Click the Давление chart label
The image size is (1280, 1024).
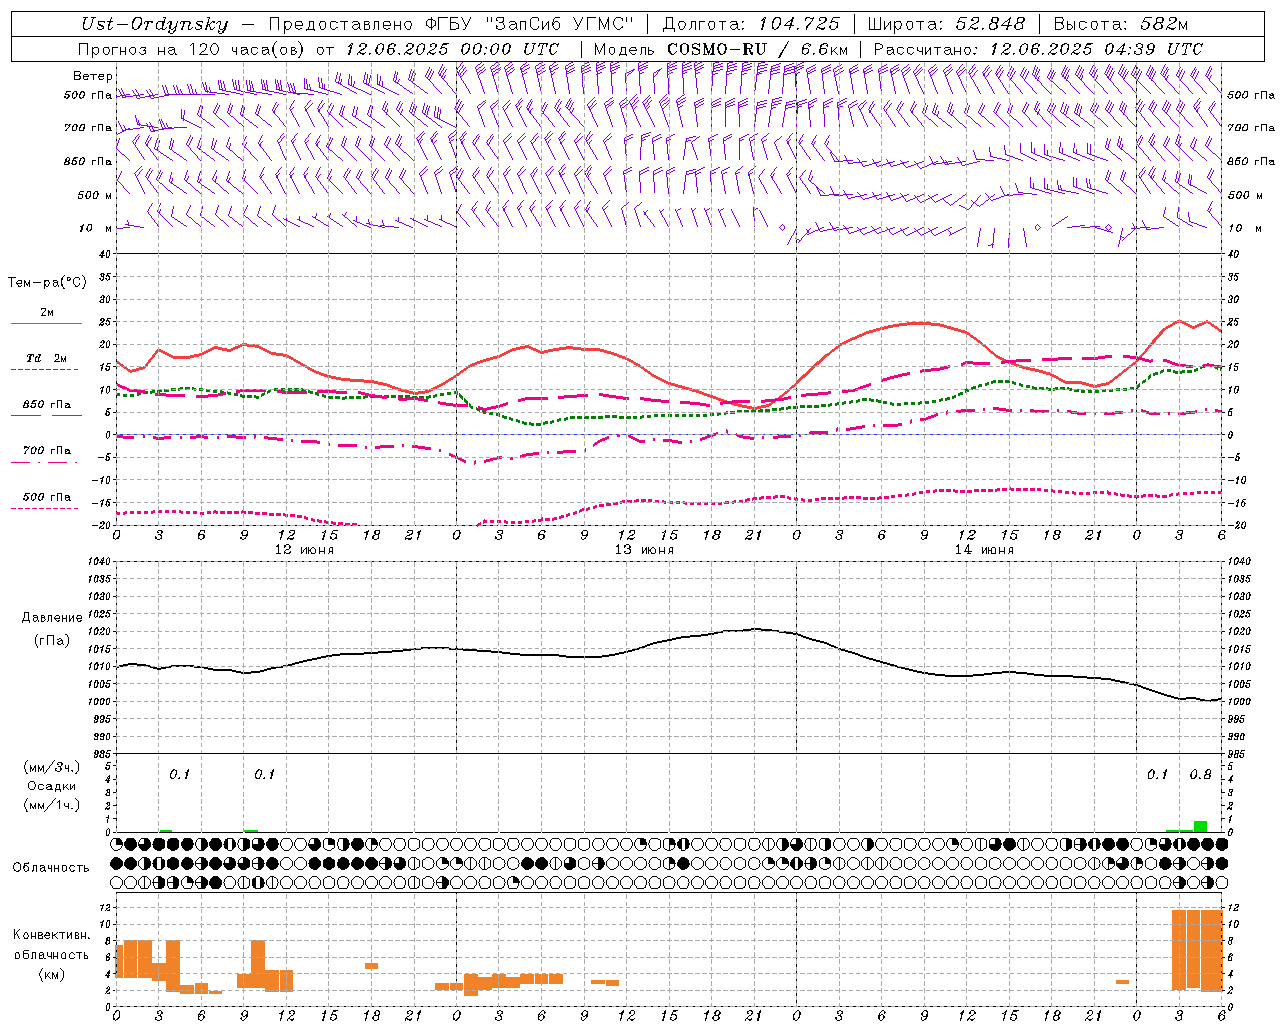click(x=51, y=618)
